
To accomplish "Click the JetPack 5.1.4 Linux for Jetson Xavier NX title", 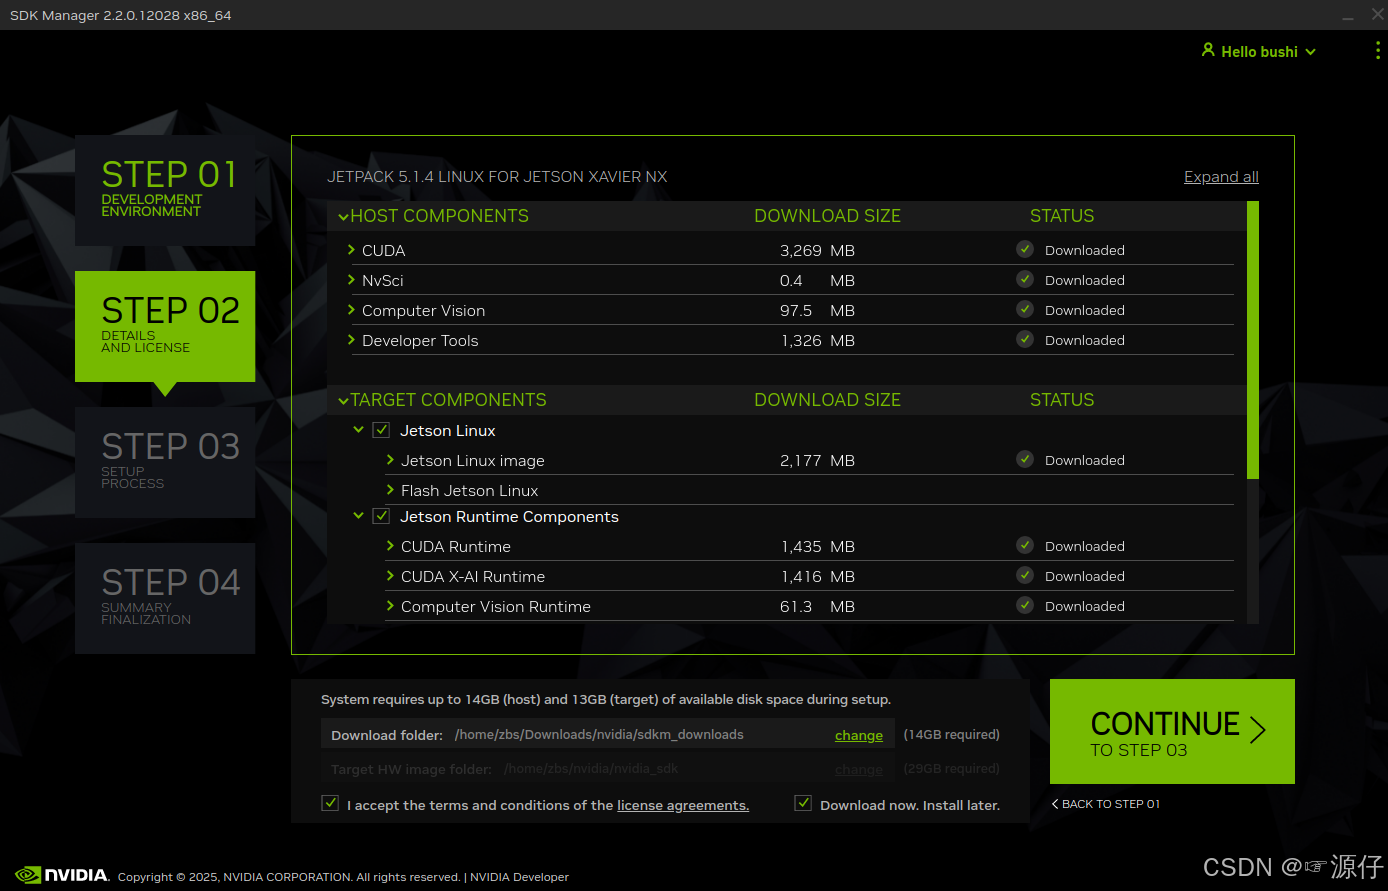I will [x=497, y=177].
